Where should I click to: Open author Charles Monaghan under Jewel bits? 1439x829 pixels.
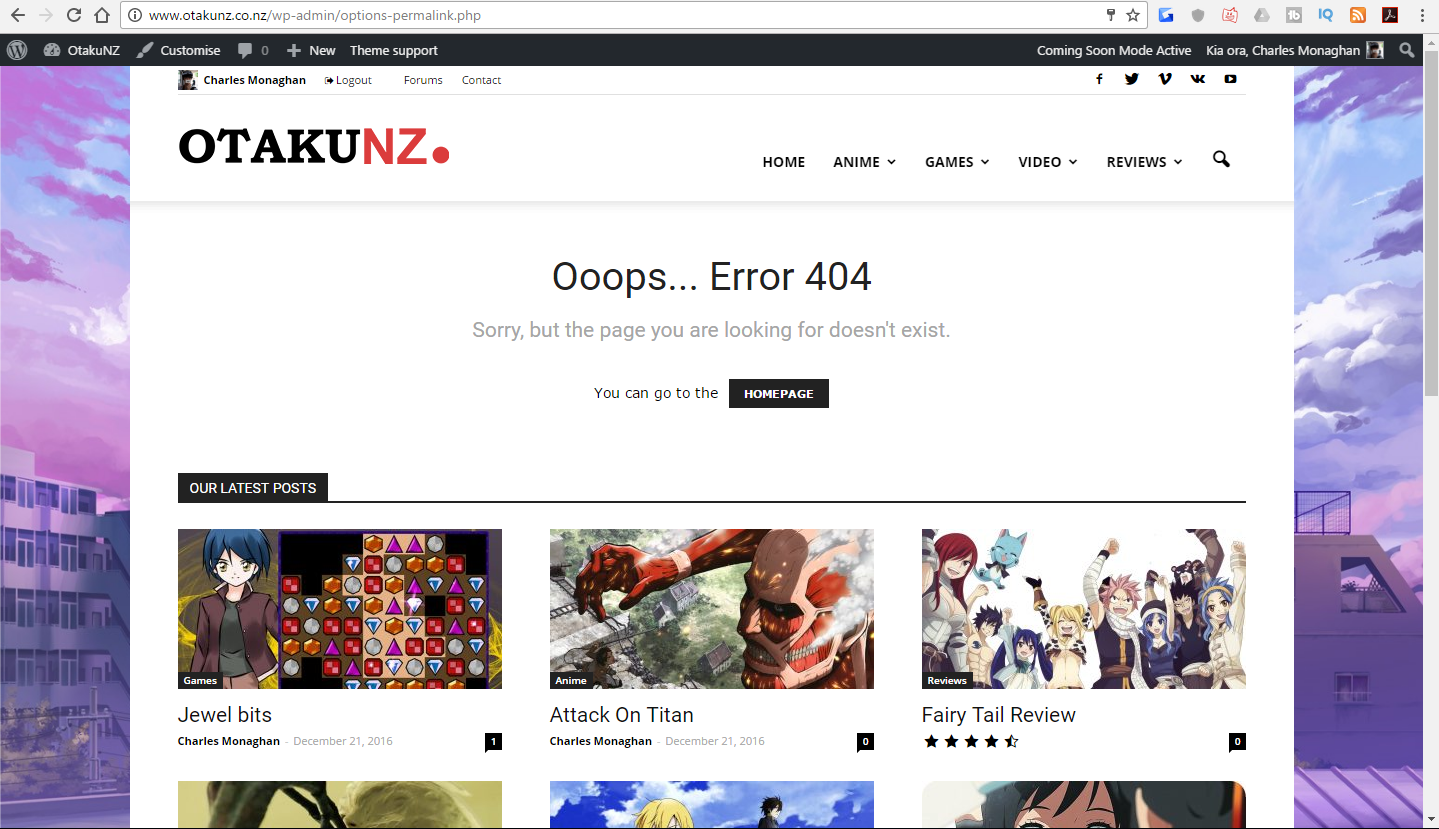point(229,741)
